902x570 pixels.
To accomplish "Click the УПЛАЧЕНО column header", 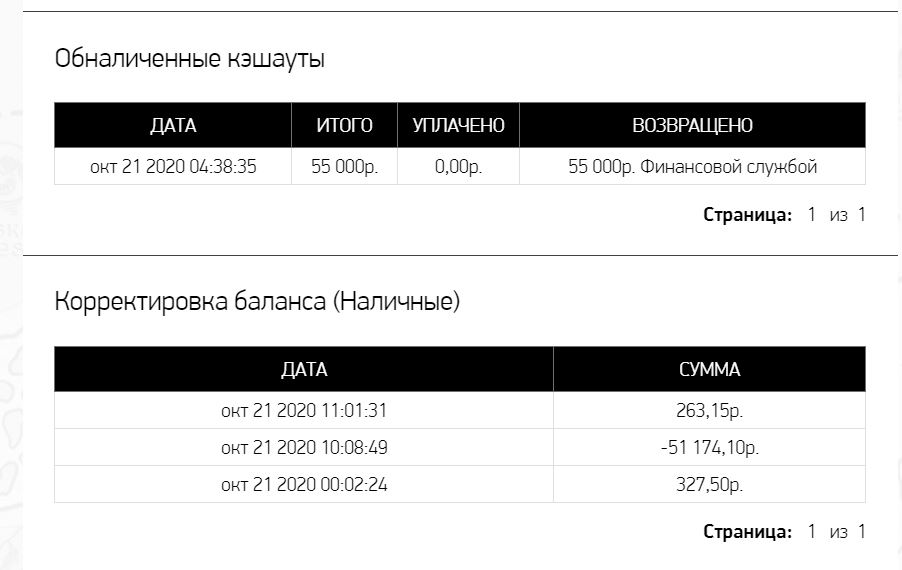I will [x=458, y=126].
